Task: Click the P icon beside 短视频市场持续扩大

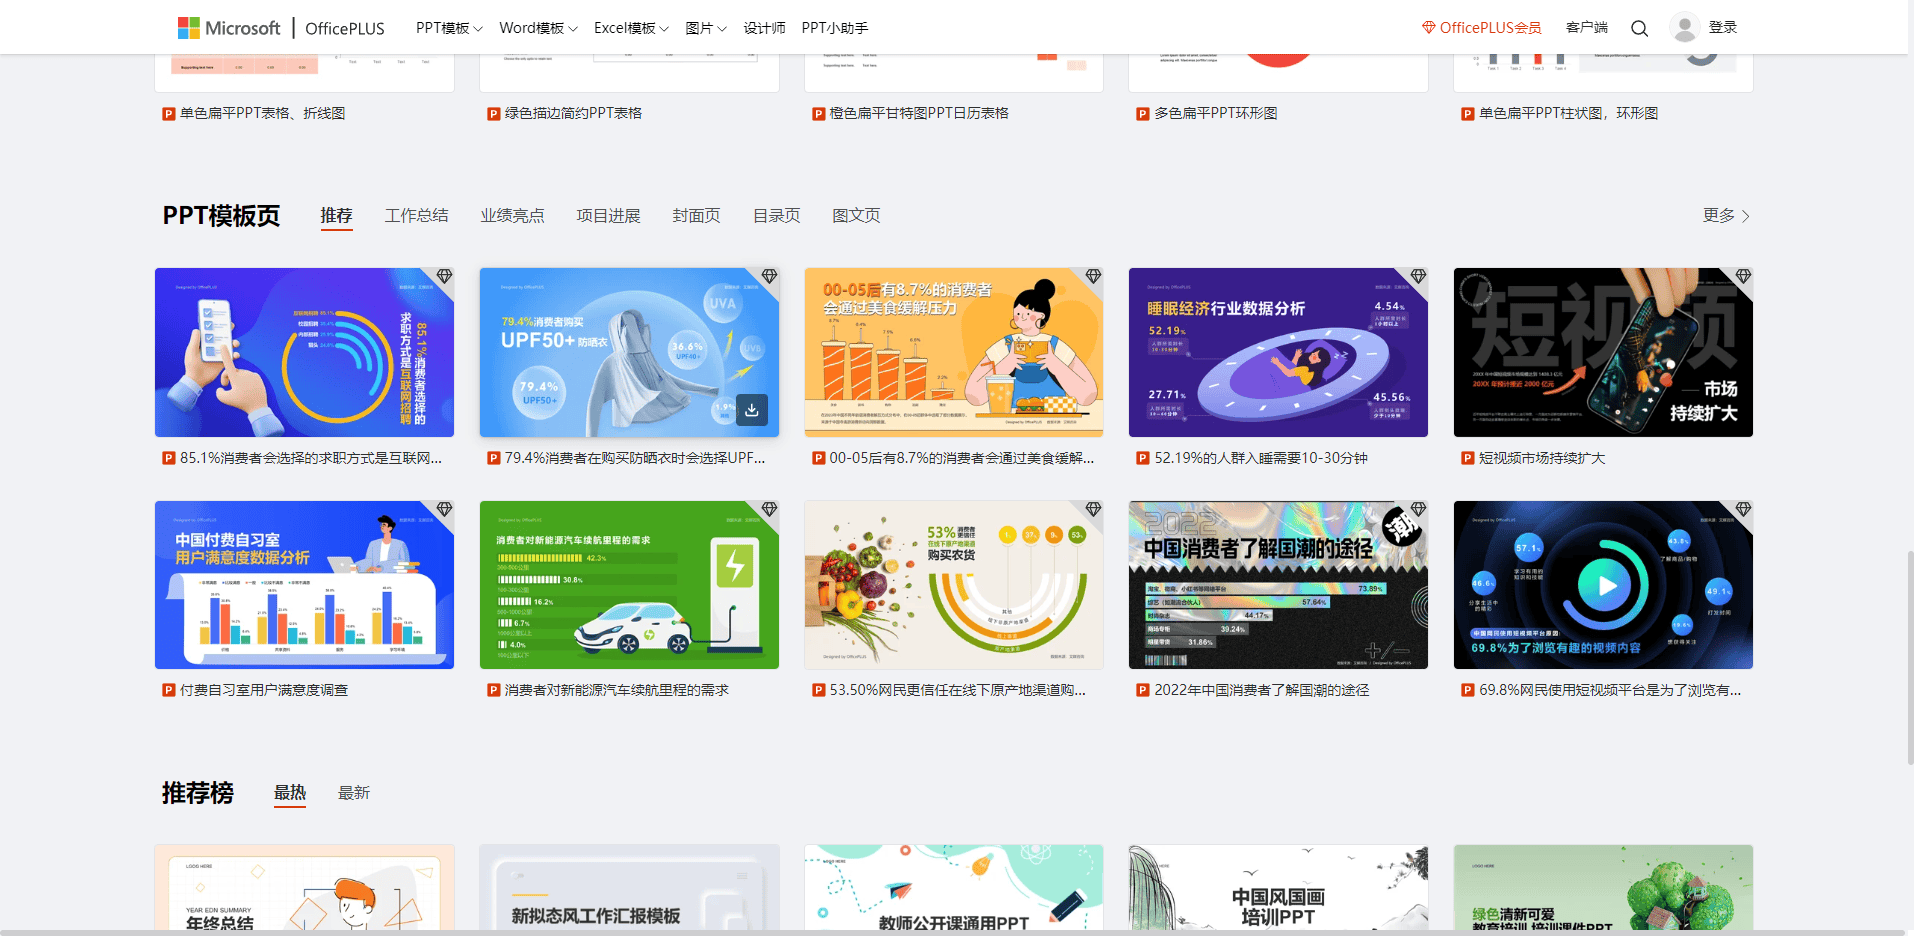Action: 1467,457
